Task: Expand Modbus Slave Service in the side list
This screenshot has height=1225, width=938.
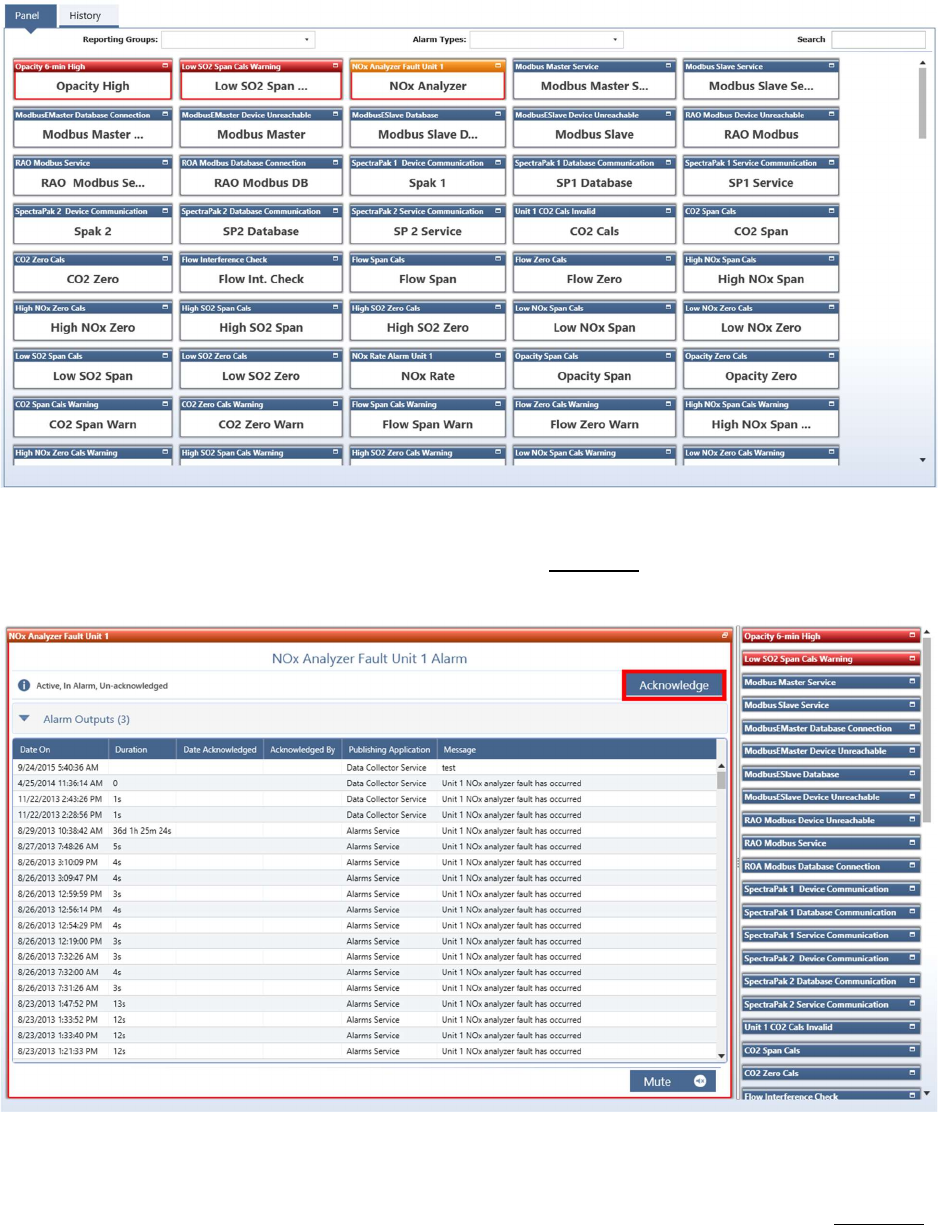Action: pyautogui.click(x=911, y=705)
